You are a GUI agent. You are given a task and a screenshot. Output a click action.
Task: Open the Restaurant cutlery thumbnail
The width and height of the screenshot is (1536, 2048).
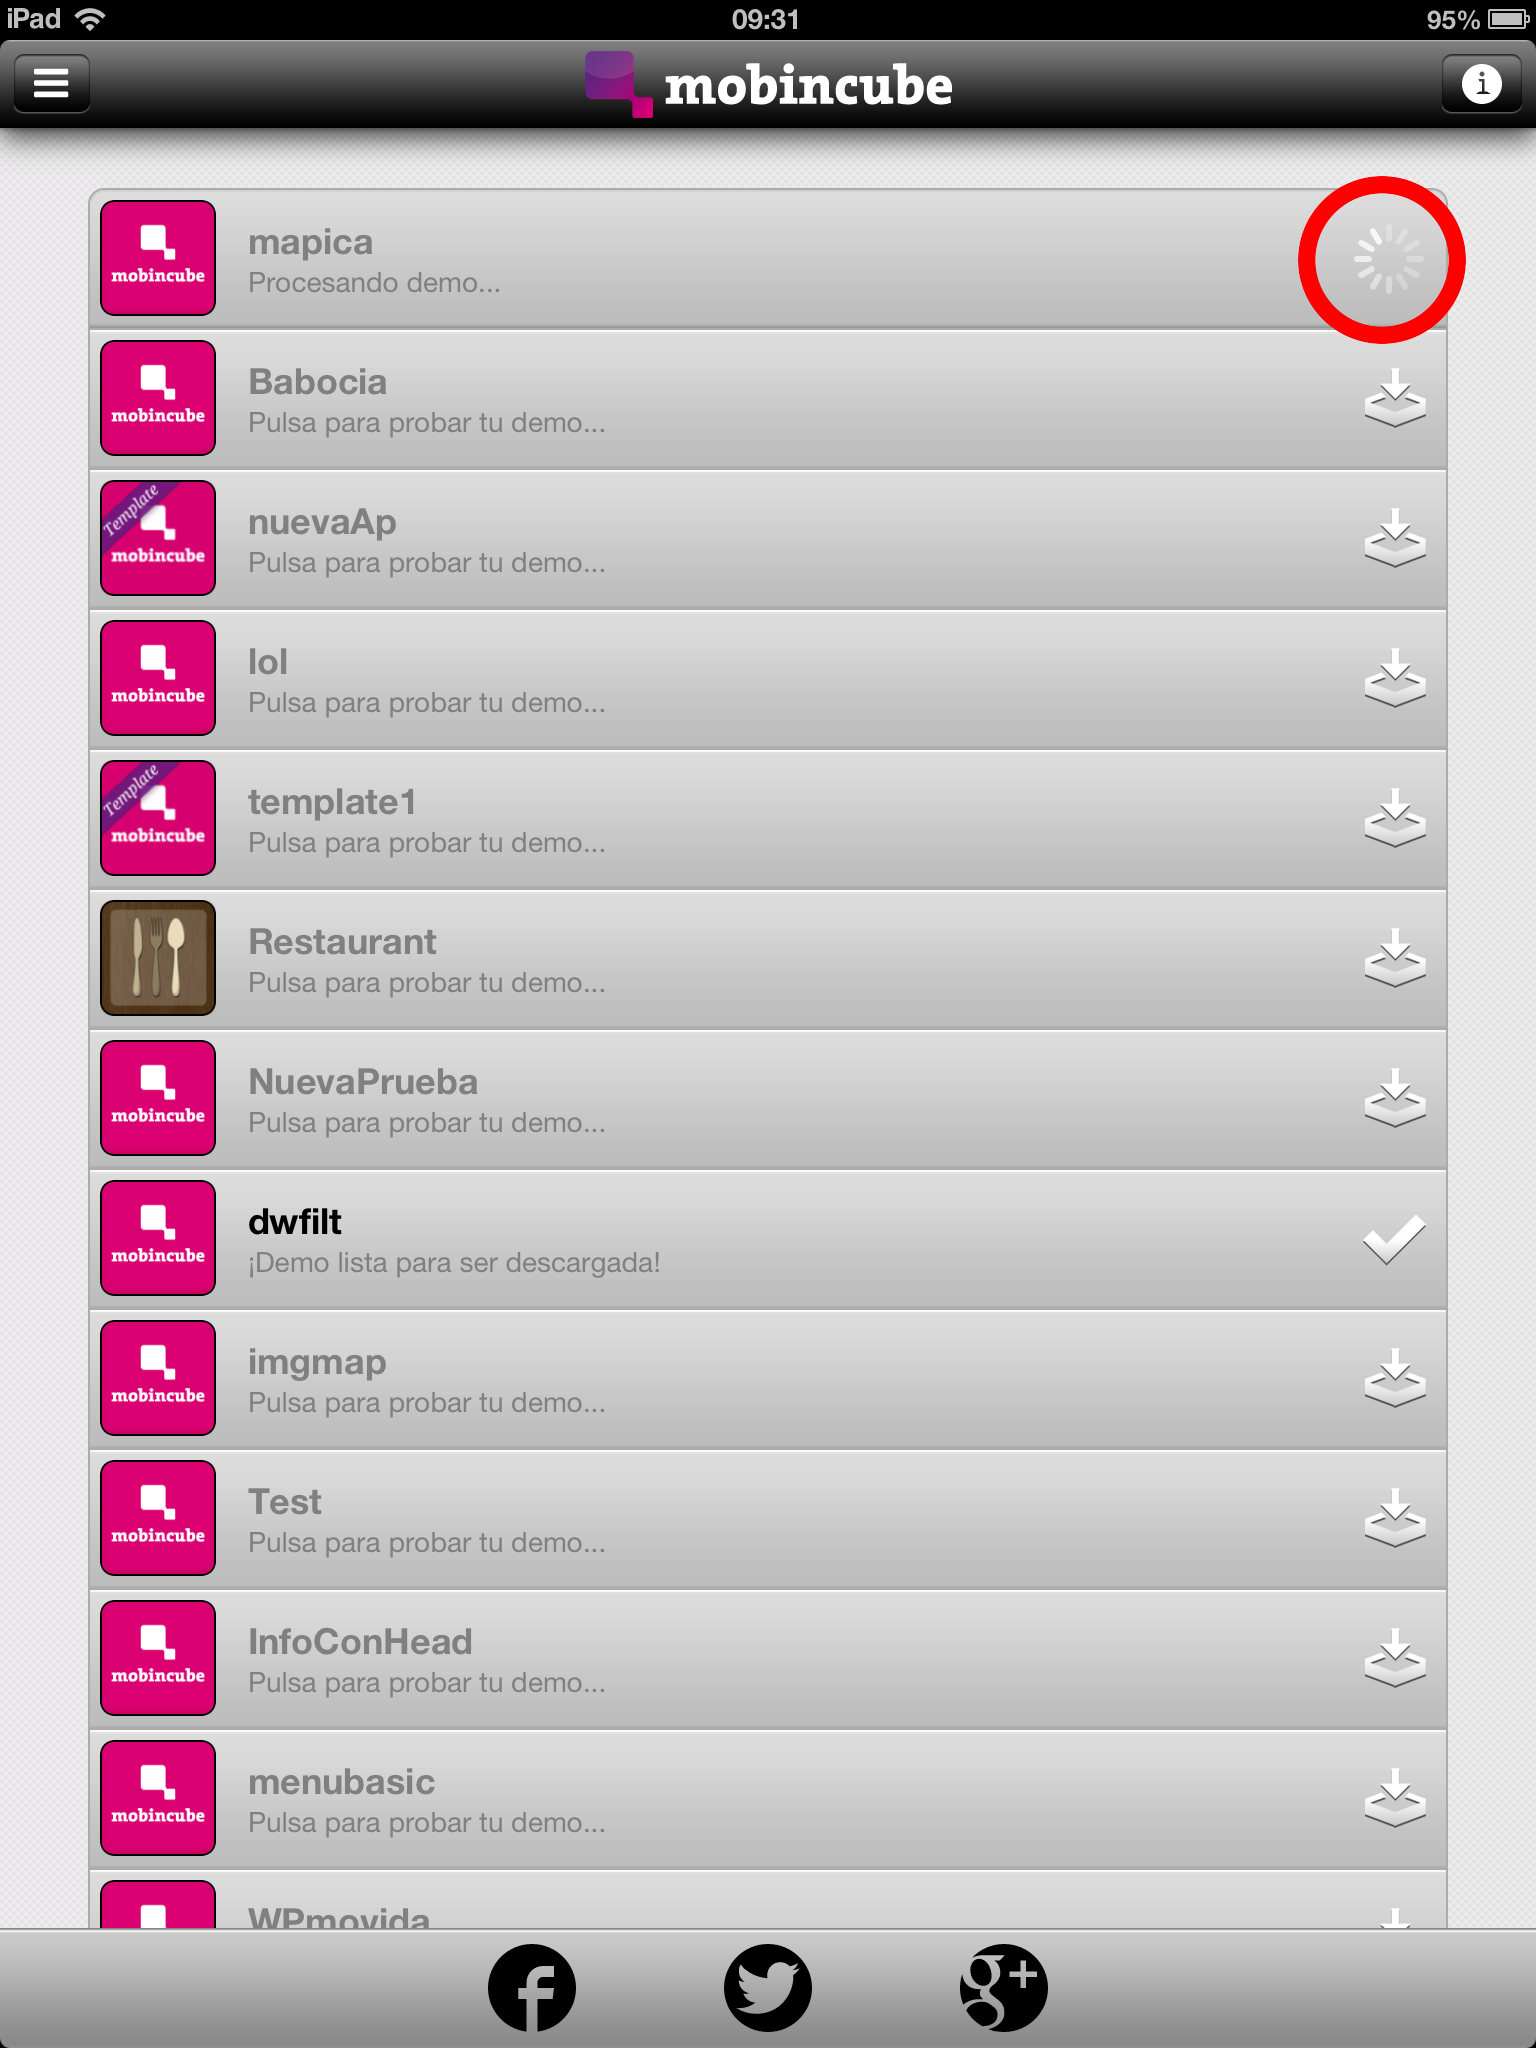coord(158,958)
